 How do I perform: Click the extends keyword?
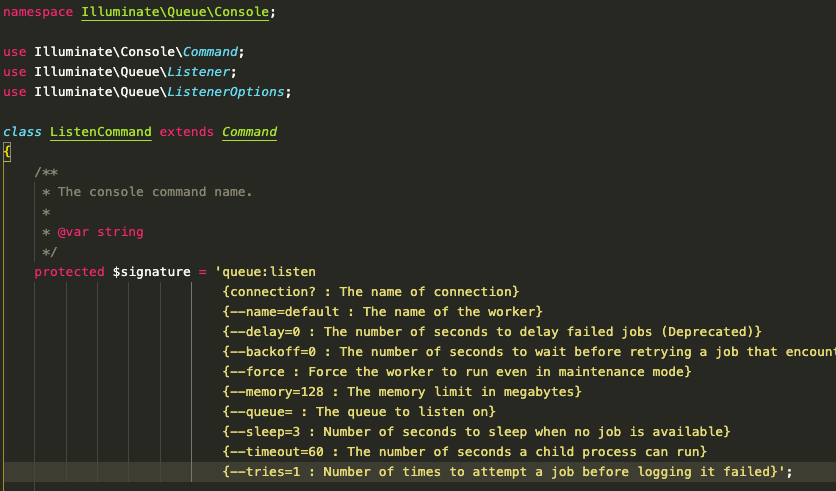click(x=186, y=132)
